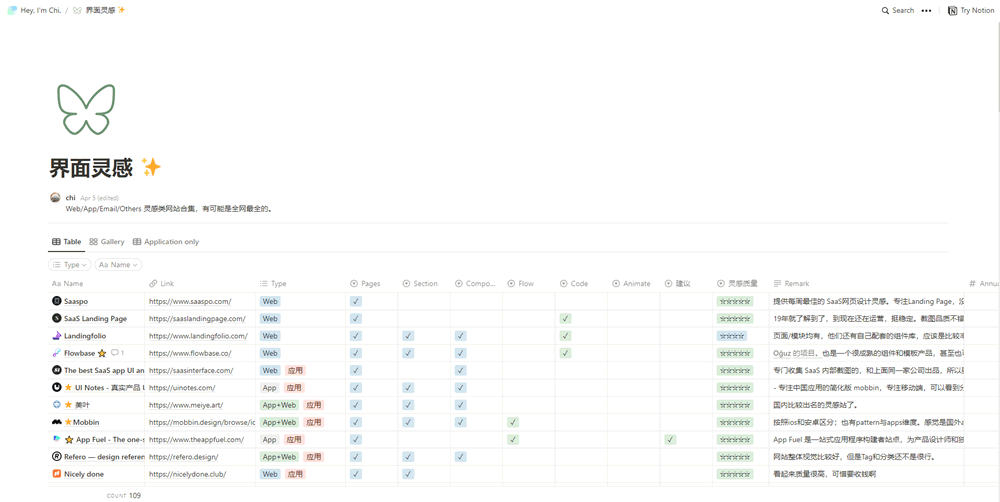
Task: Toggle Section checkbox in Nicely done row
Action: click(408, 474)
